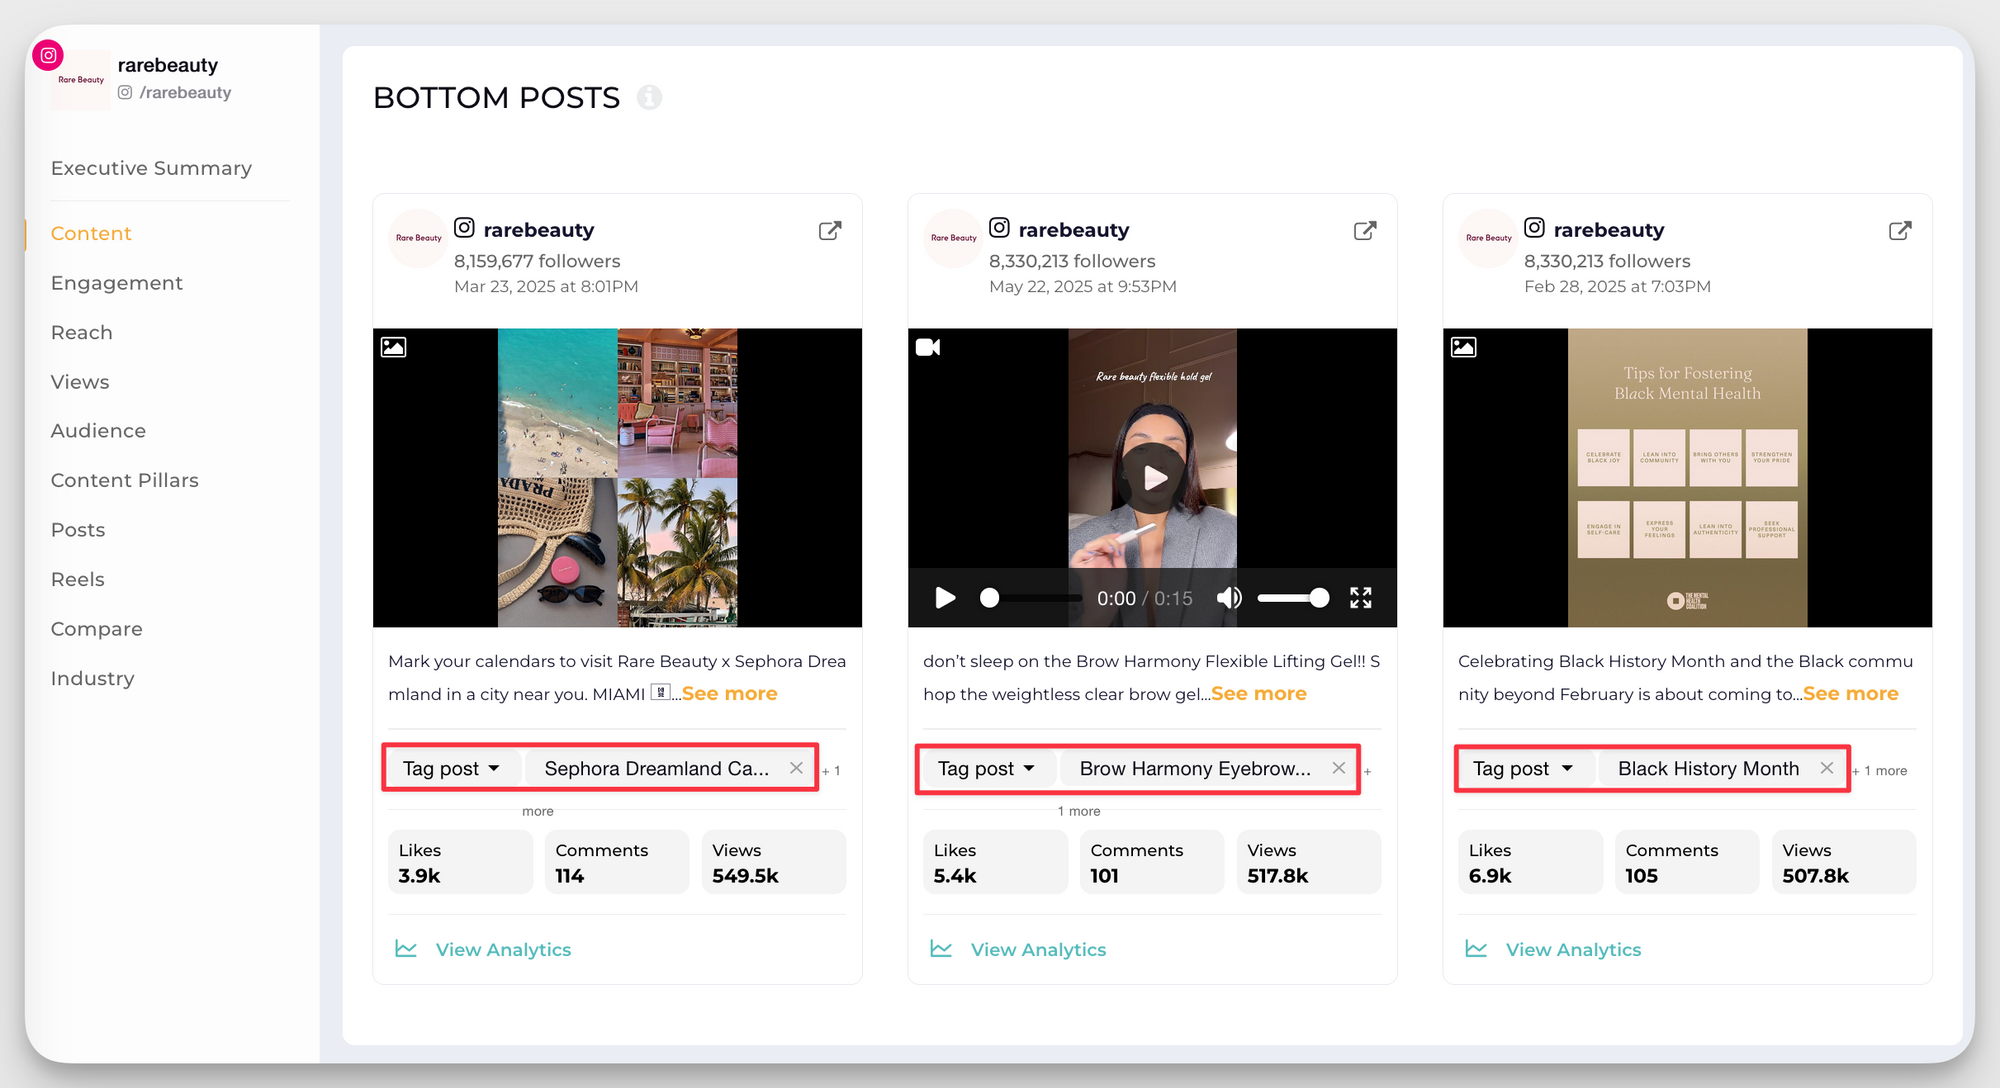This screenshot has width=2000, height=1088.
Task: Remove the Brow Harmony Eyebrow... tag
Action: pos(1339,768)
